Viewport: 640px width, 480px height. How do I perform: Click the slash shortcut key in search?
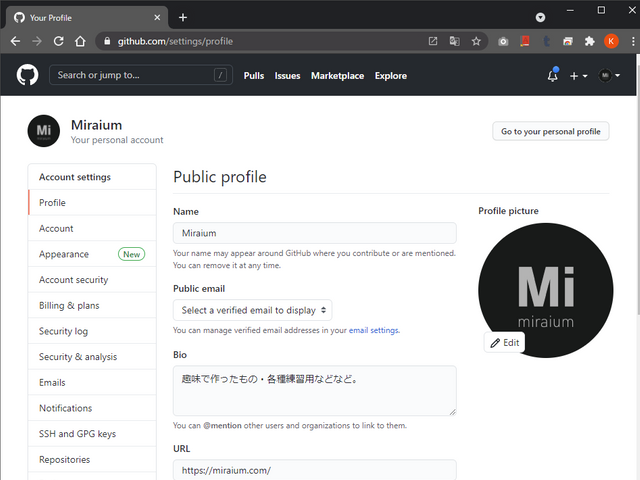220,75
